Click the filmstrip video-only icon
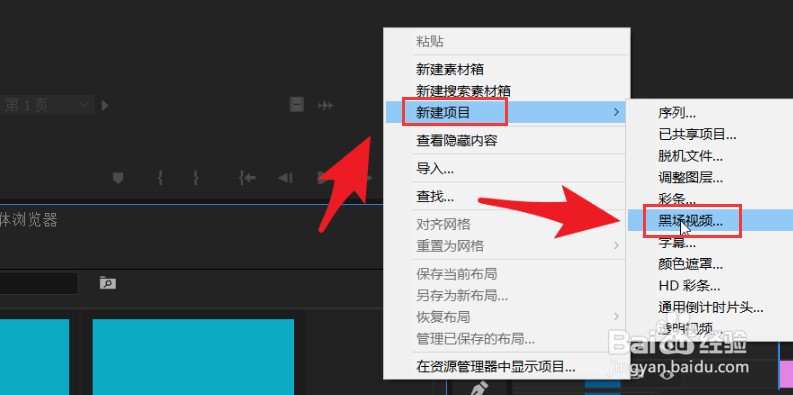 296,105
